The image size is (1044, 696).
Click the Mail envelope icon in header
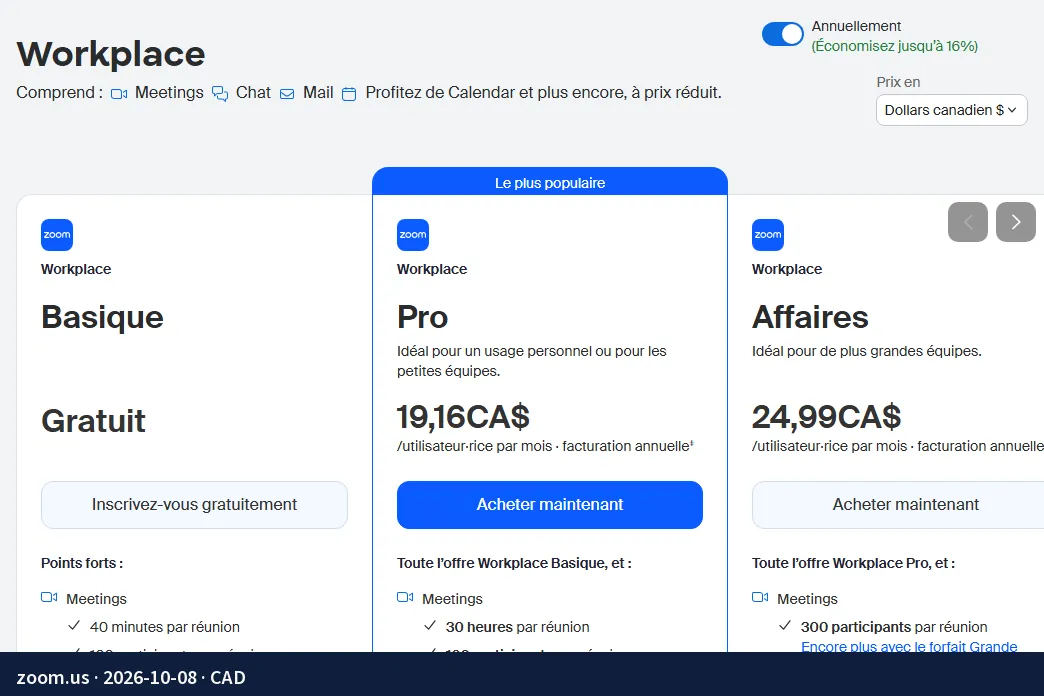pos(287,94)
